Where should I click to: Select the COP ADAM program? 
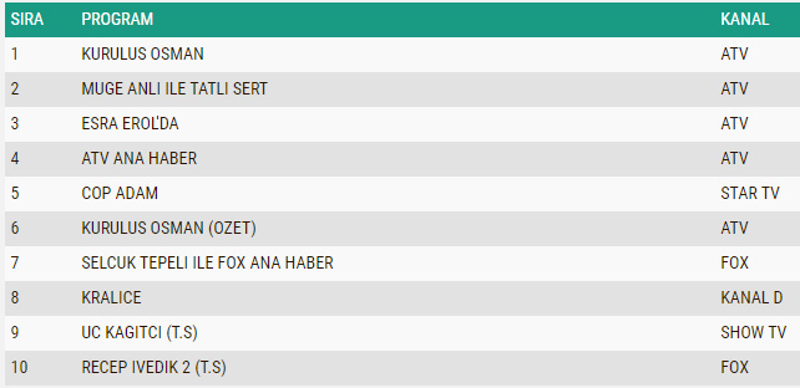[120, 193]
